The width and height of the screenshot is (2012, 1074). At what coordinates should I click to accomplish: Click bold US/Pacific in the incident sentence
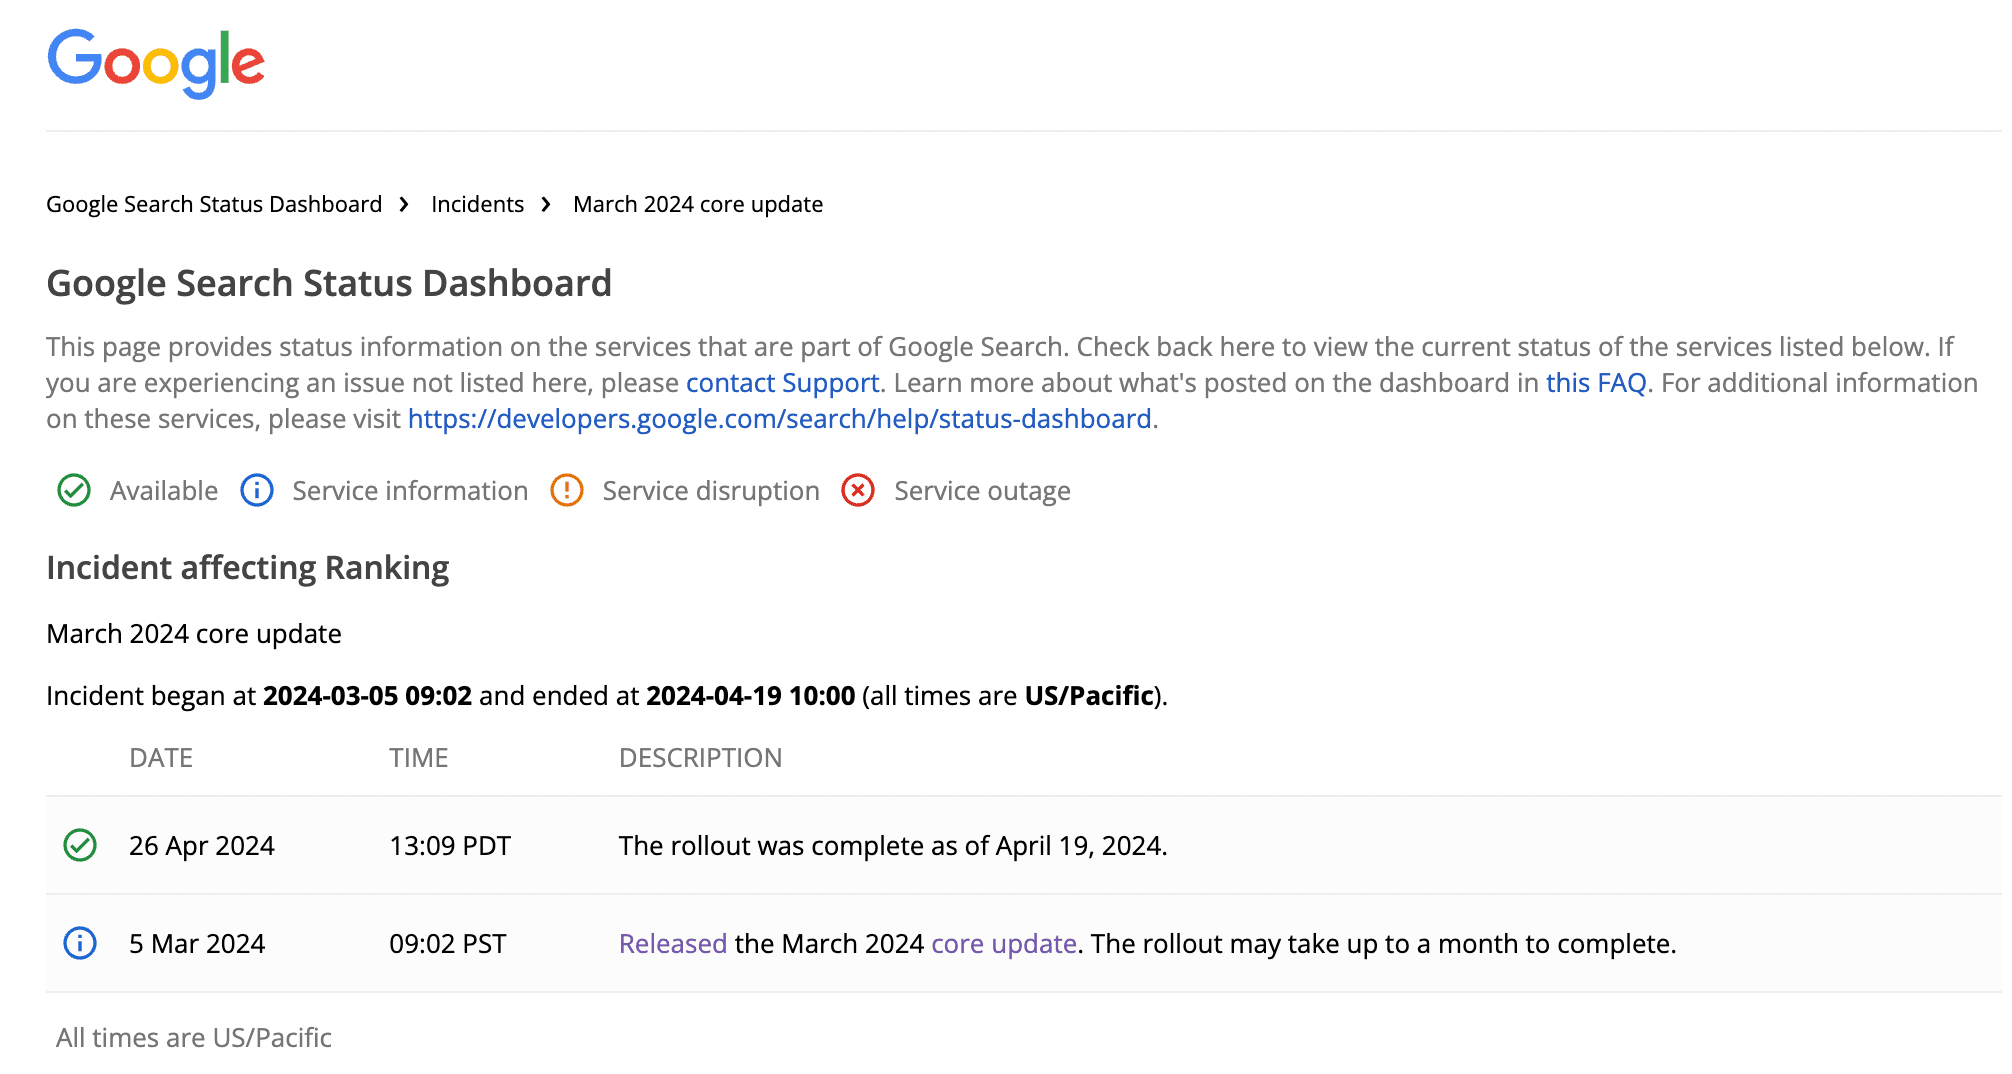click(1089, 696)
